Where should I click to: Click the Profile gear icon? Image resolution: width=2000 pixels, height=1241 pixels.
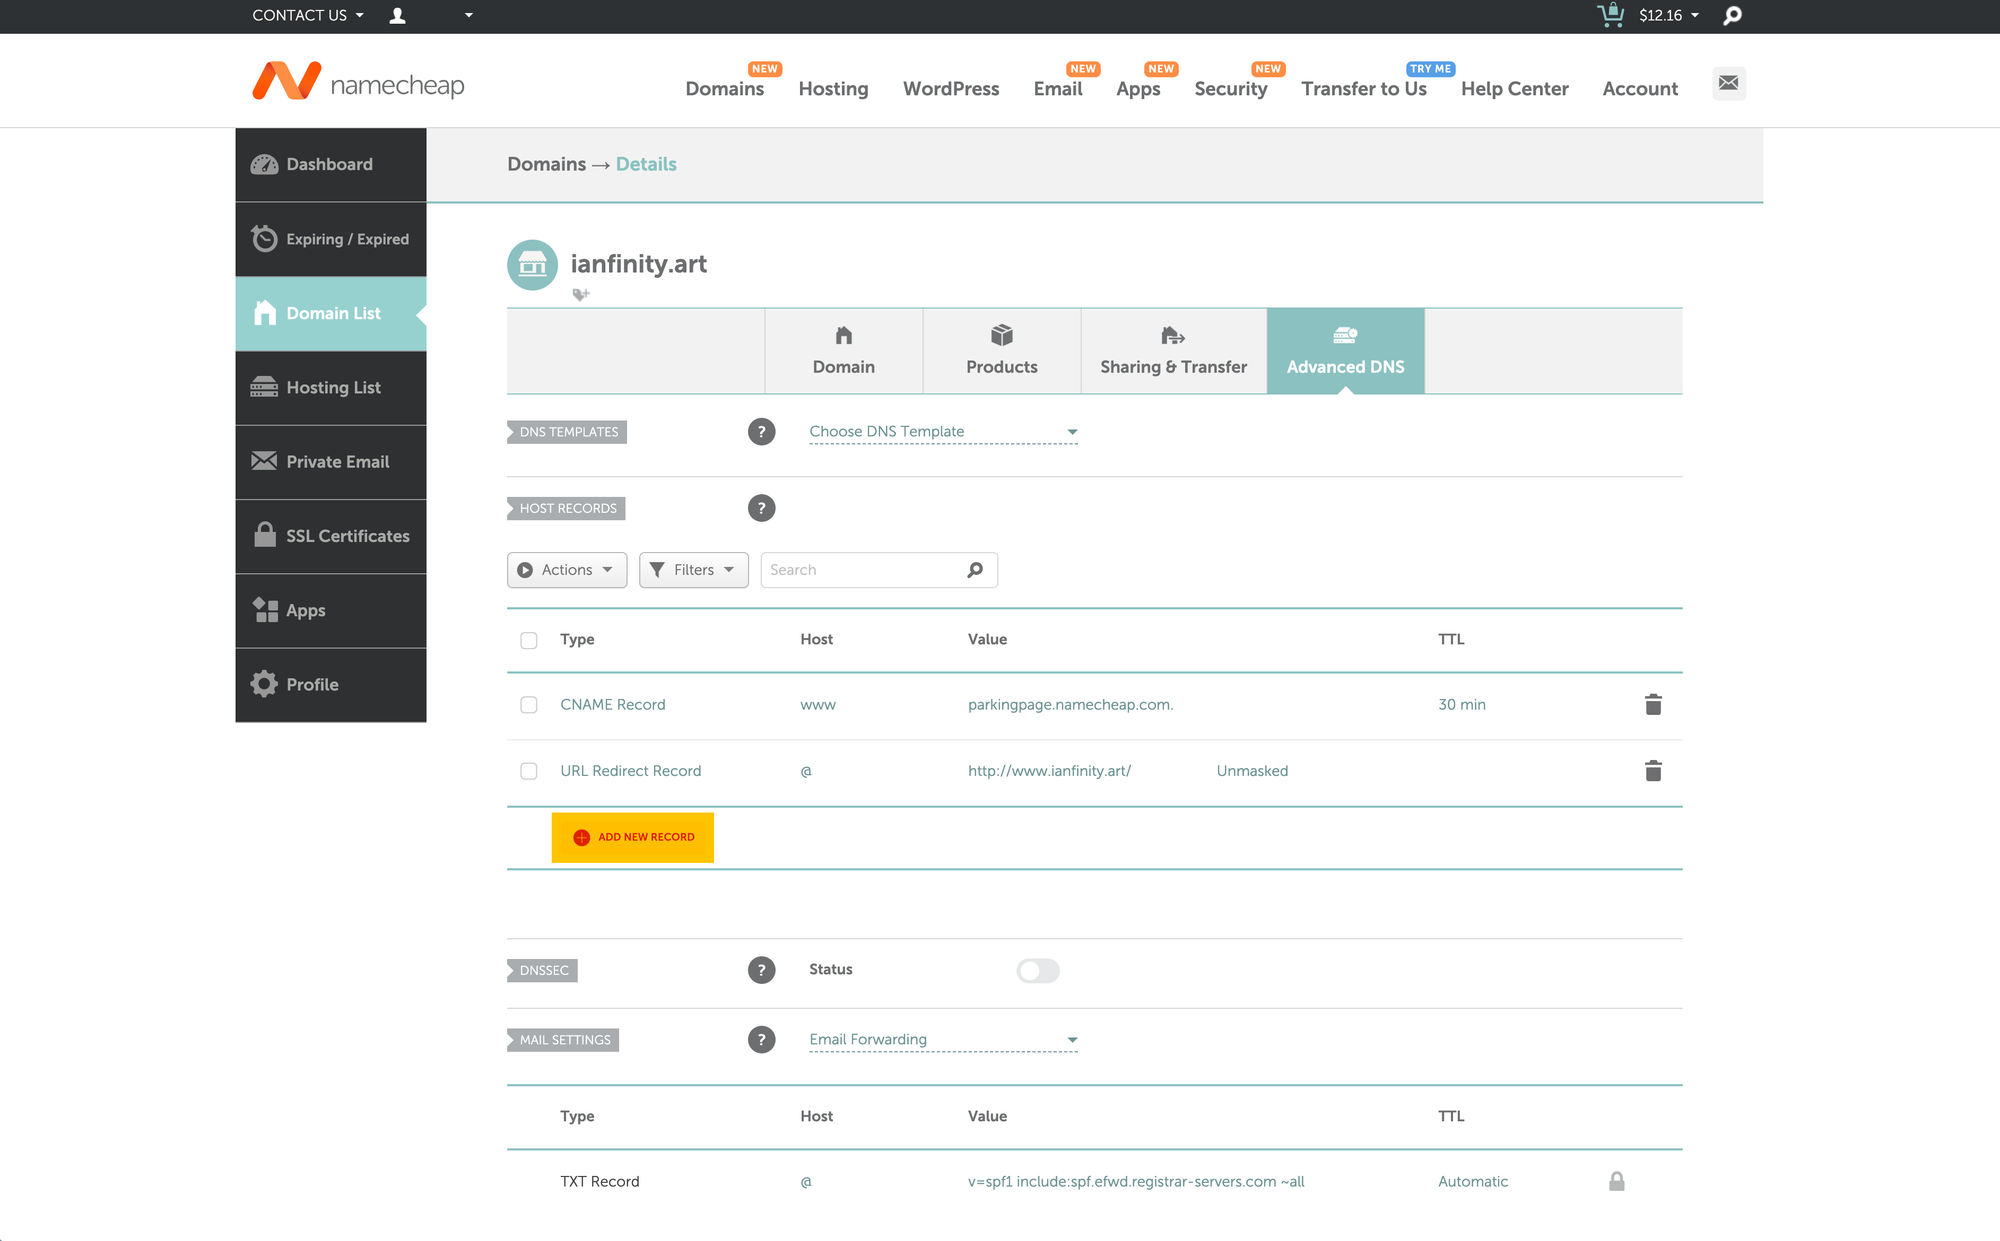click(264, 684)
